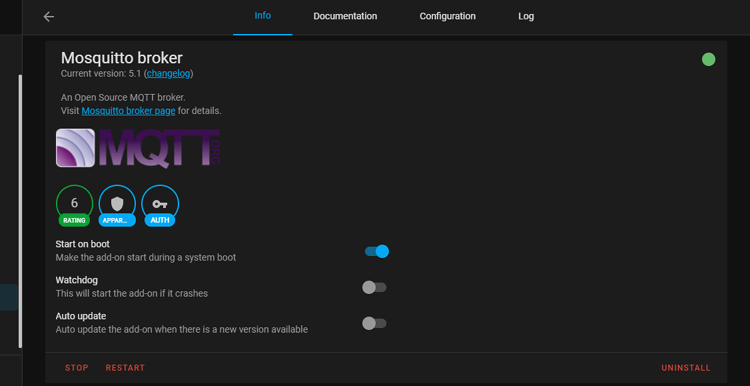Click the 'Auto update' label
750x386 pixels.
(x=81, y=316)
